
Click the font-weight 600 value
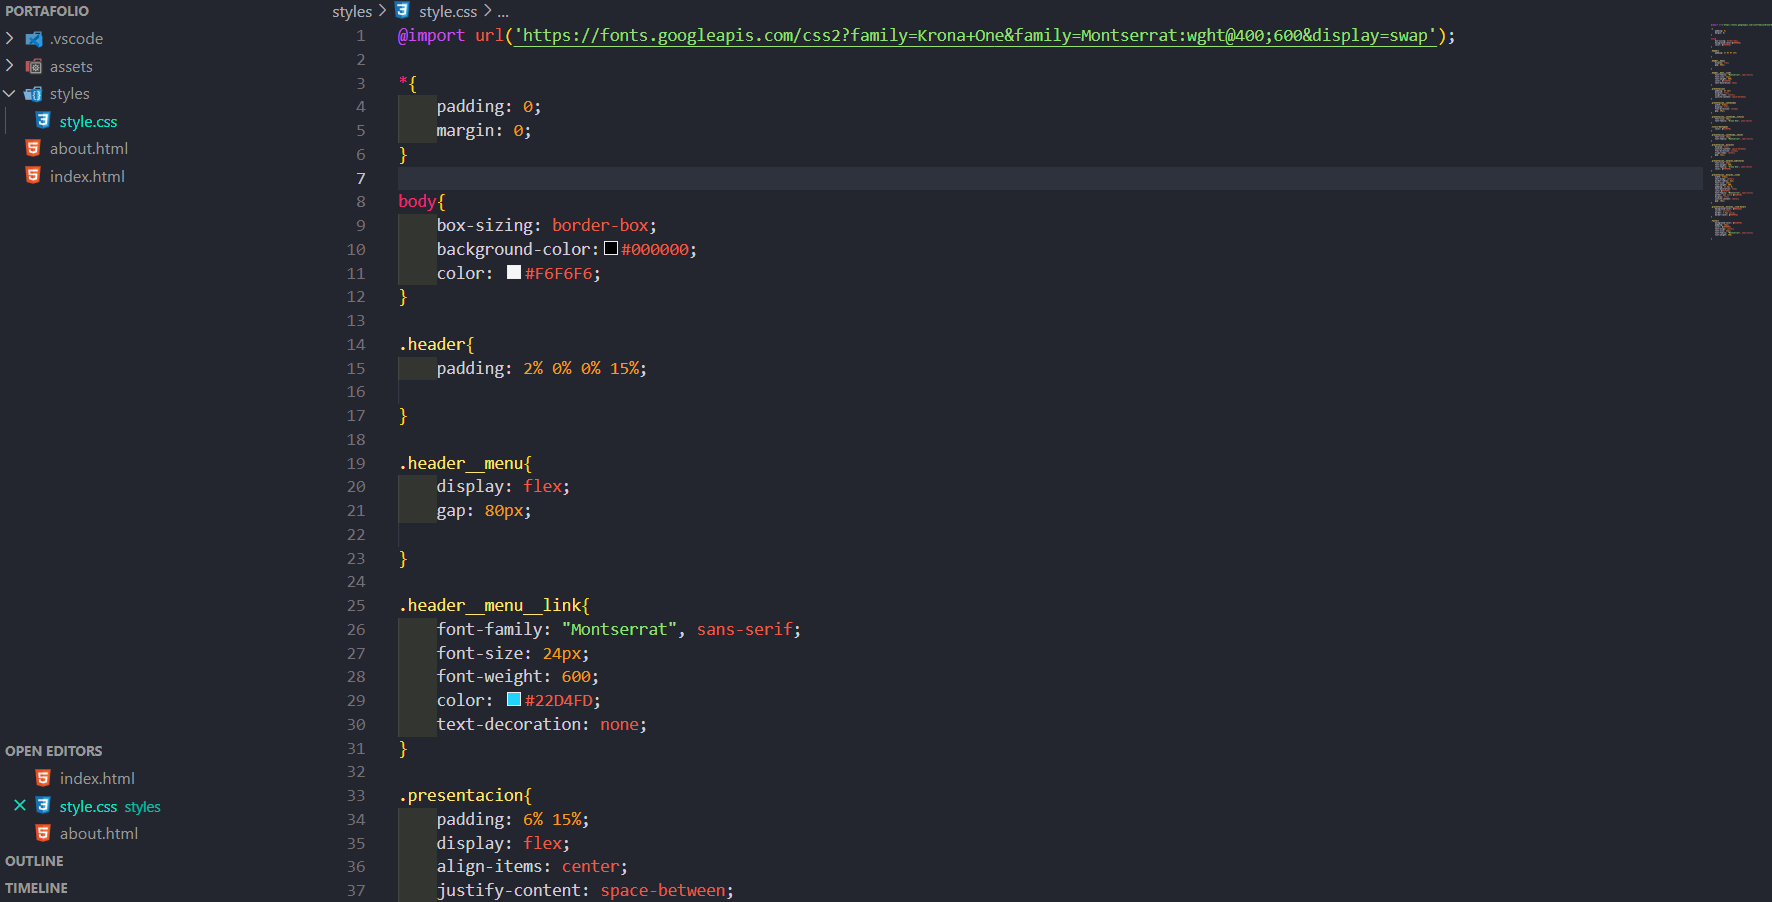[x=576, y=677]
